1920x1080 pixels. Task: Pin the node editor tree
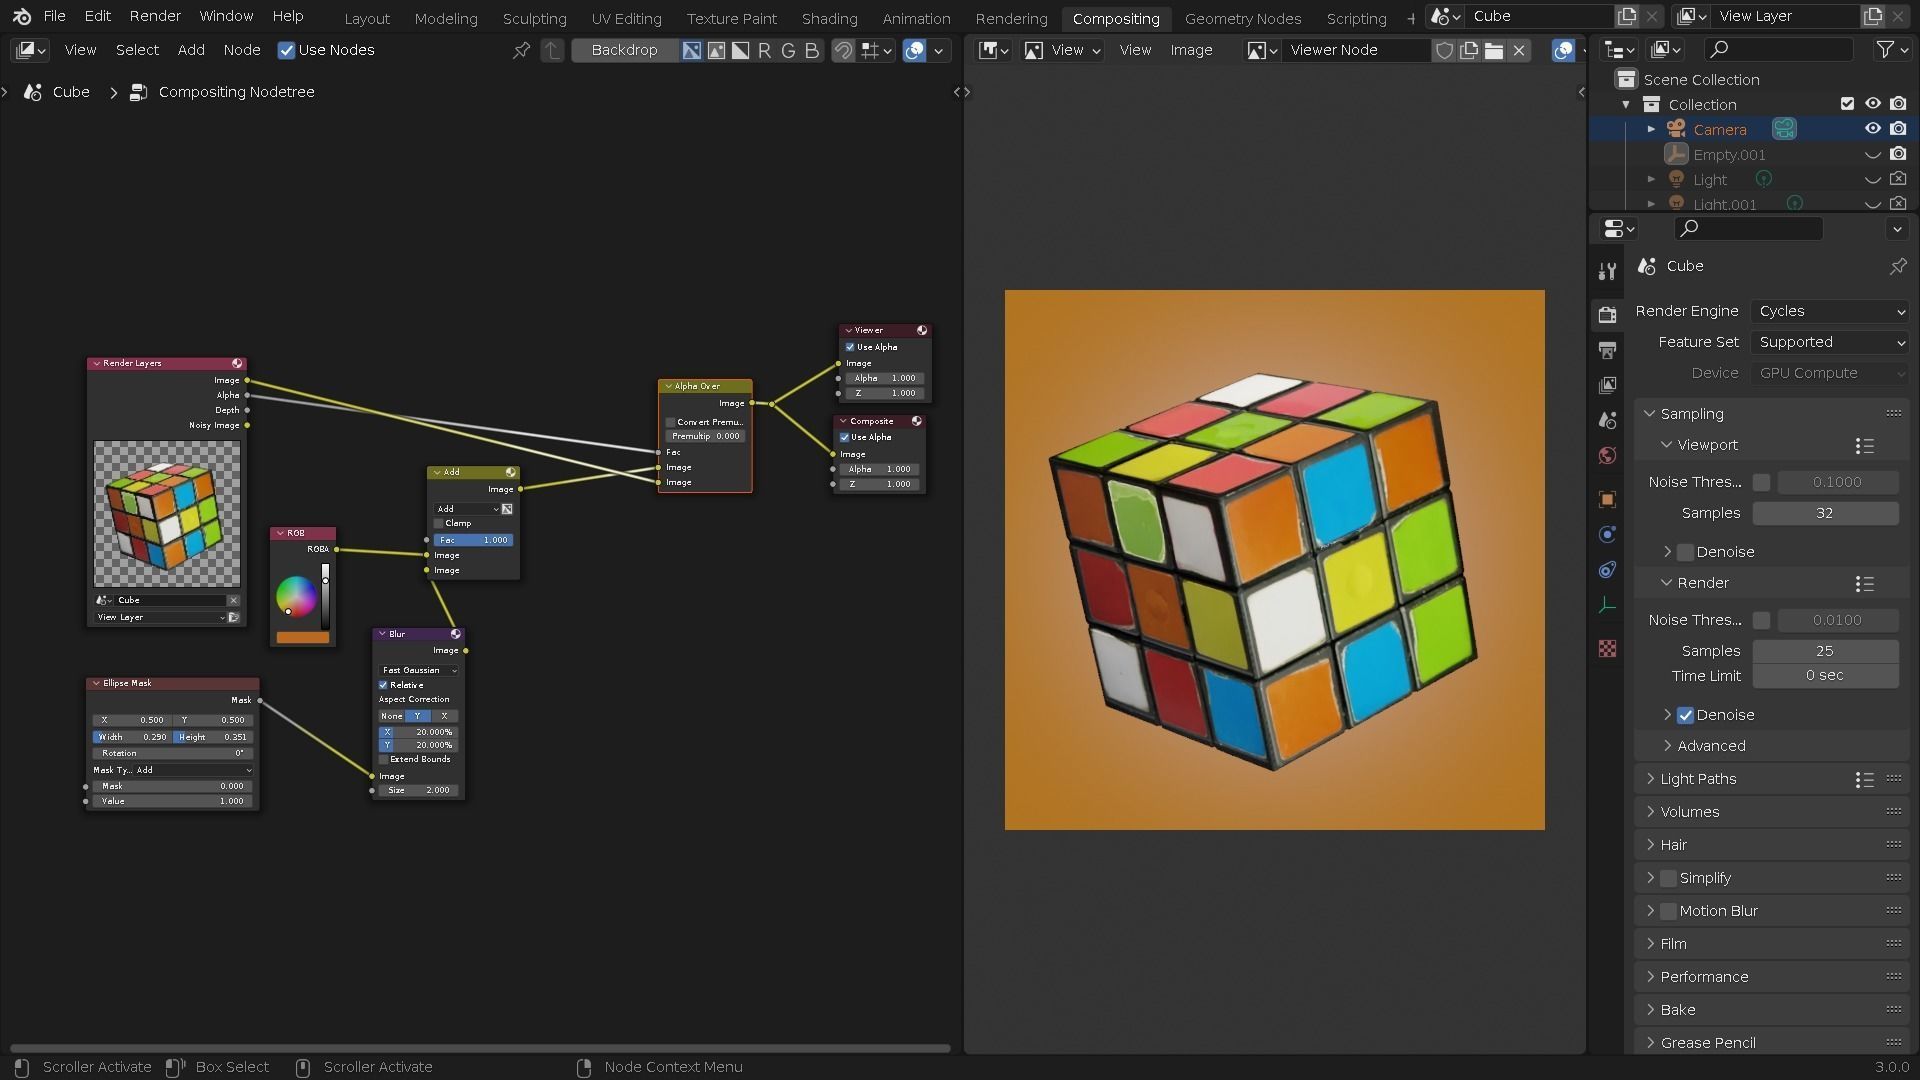coord(521,50)
